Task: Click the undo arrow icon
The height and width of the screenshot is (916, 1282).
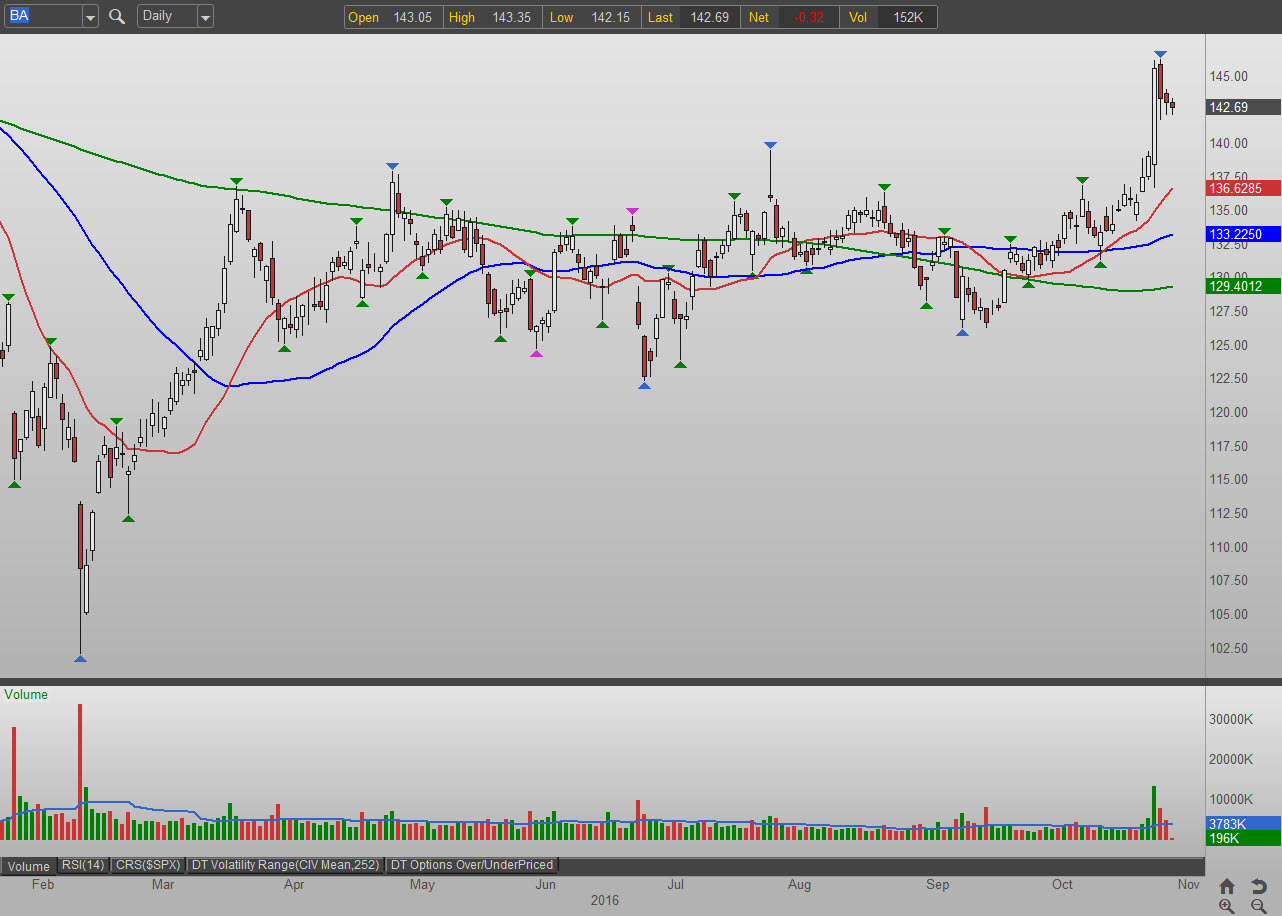Action: (x=1259, y=886)
